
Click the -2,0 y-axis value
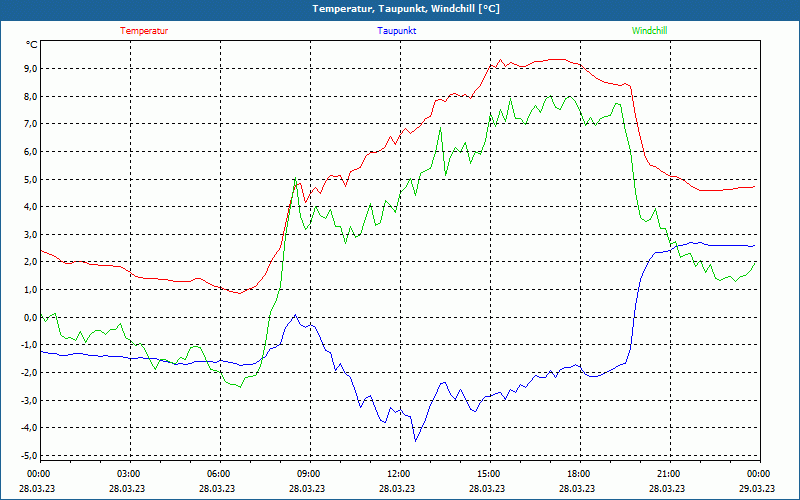pos(29,372)
